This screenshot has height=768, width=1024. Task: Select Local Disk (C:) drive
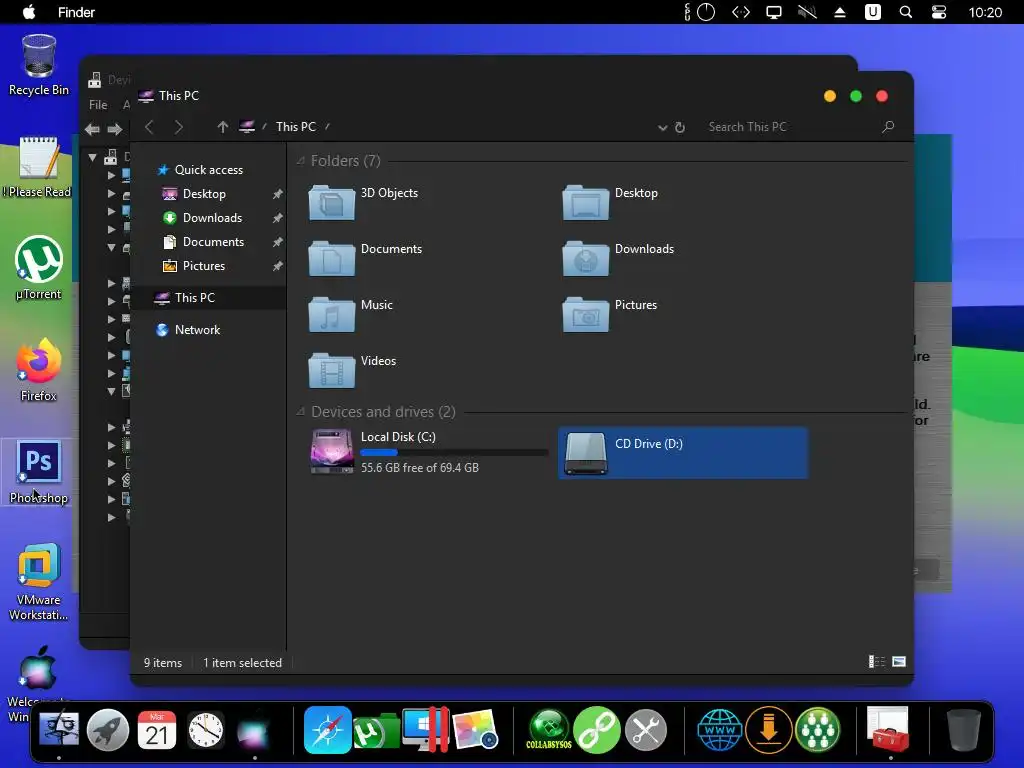pos(428,452)
